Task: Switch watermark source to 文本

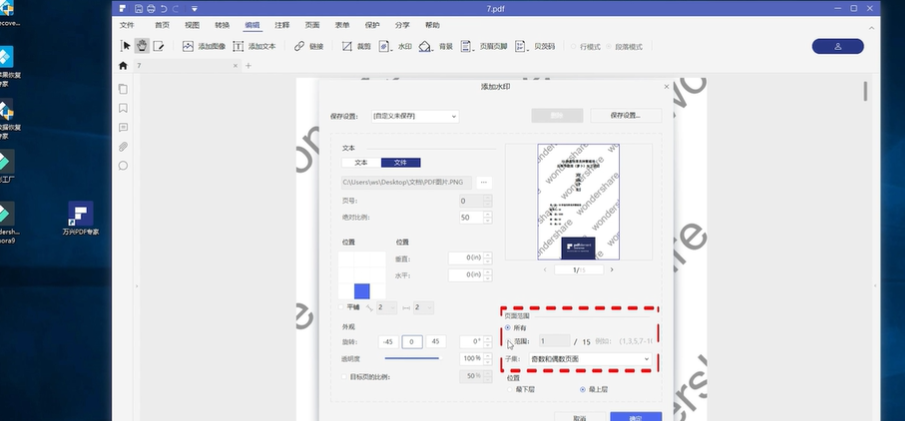Action: (x=361, y=163)
